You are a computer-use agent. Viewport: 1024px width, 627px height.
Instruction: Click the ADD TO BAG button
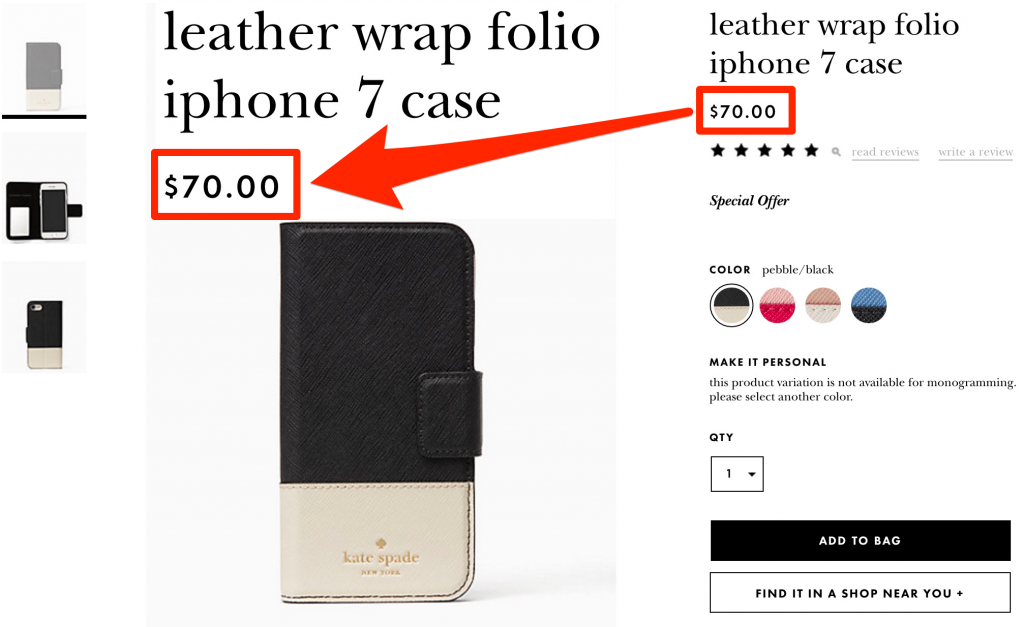click(x=860, y=540)
